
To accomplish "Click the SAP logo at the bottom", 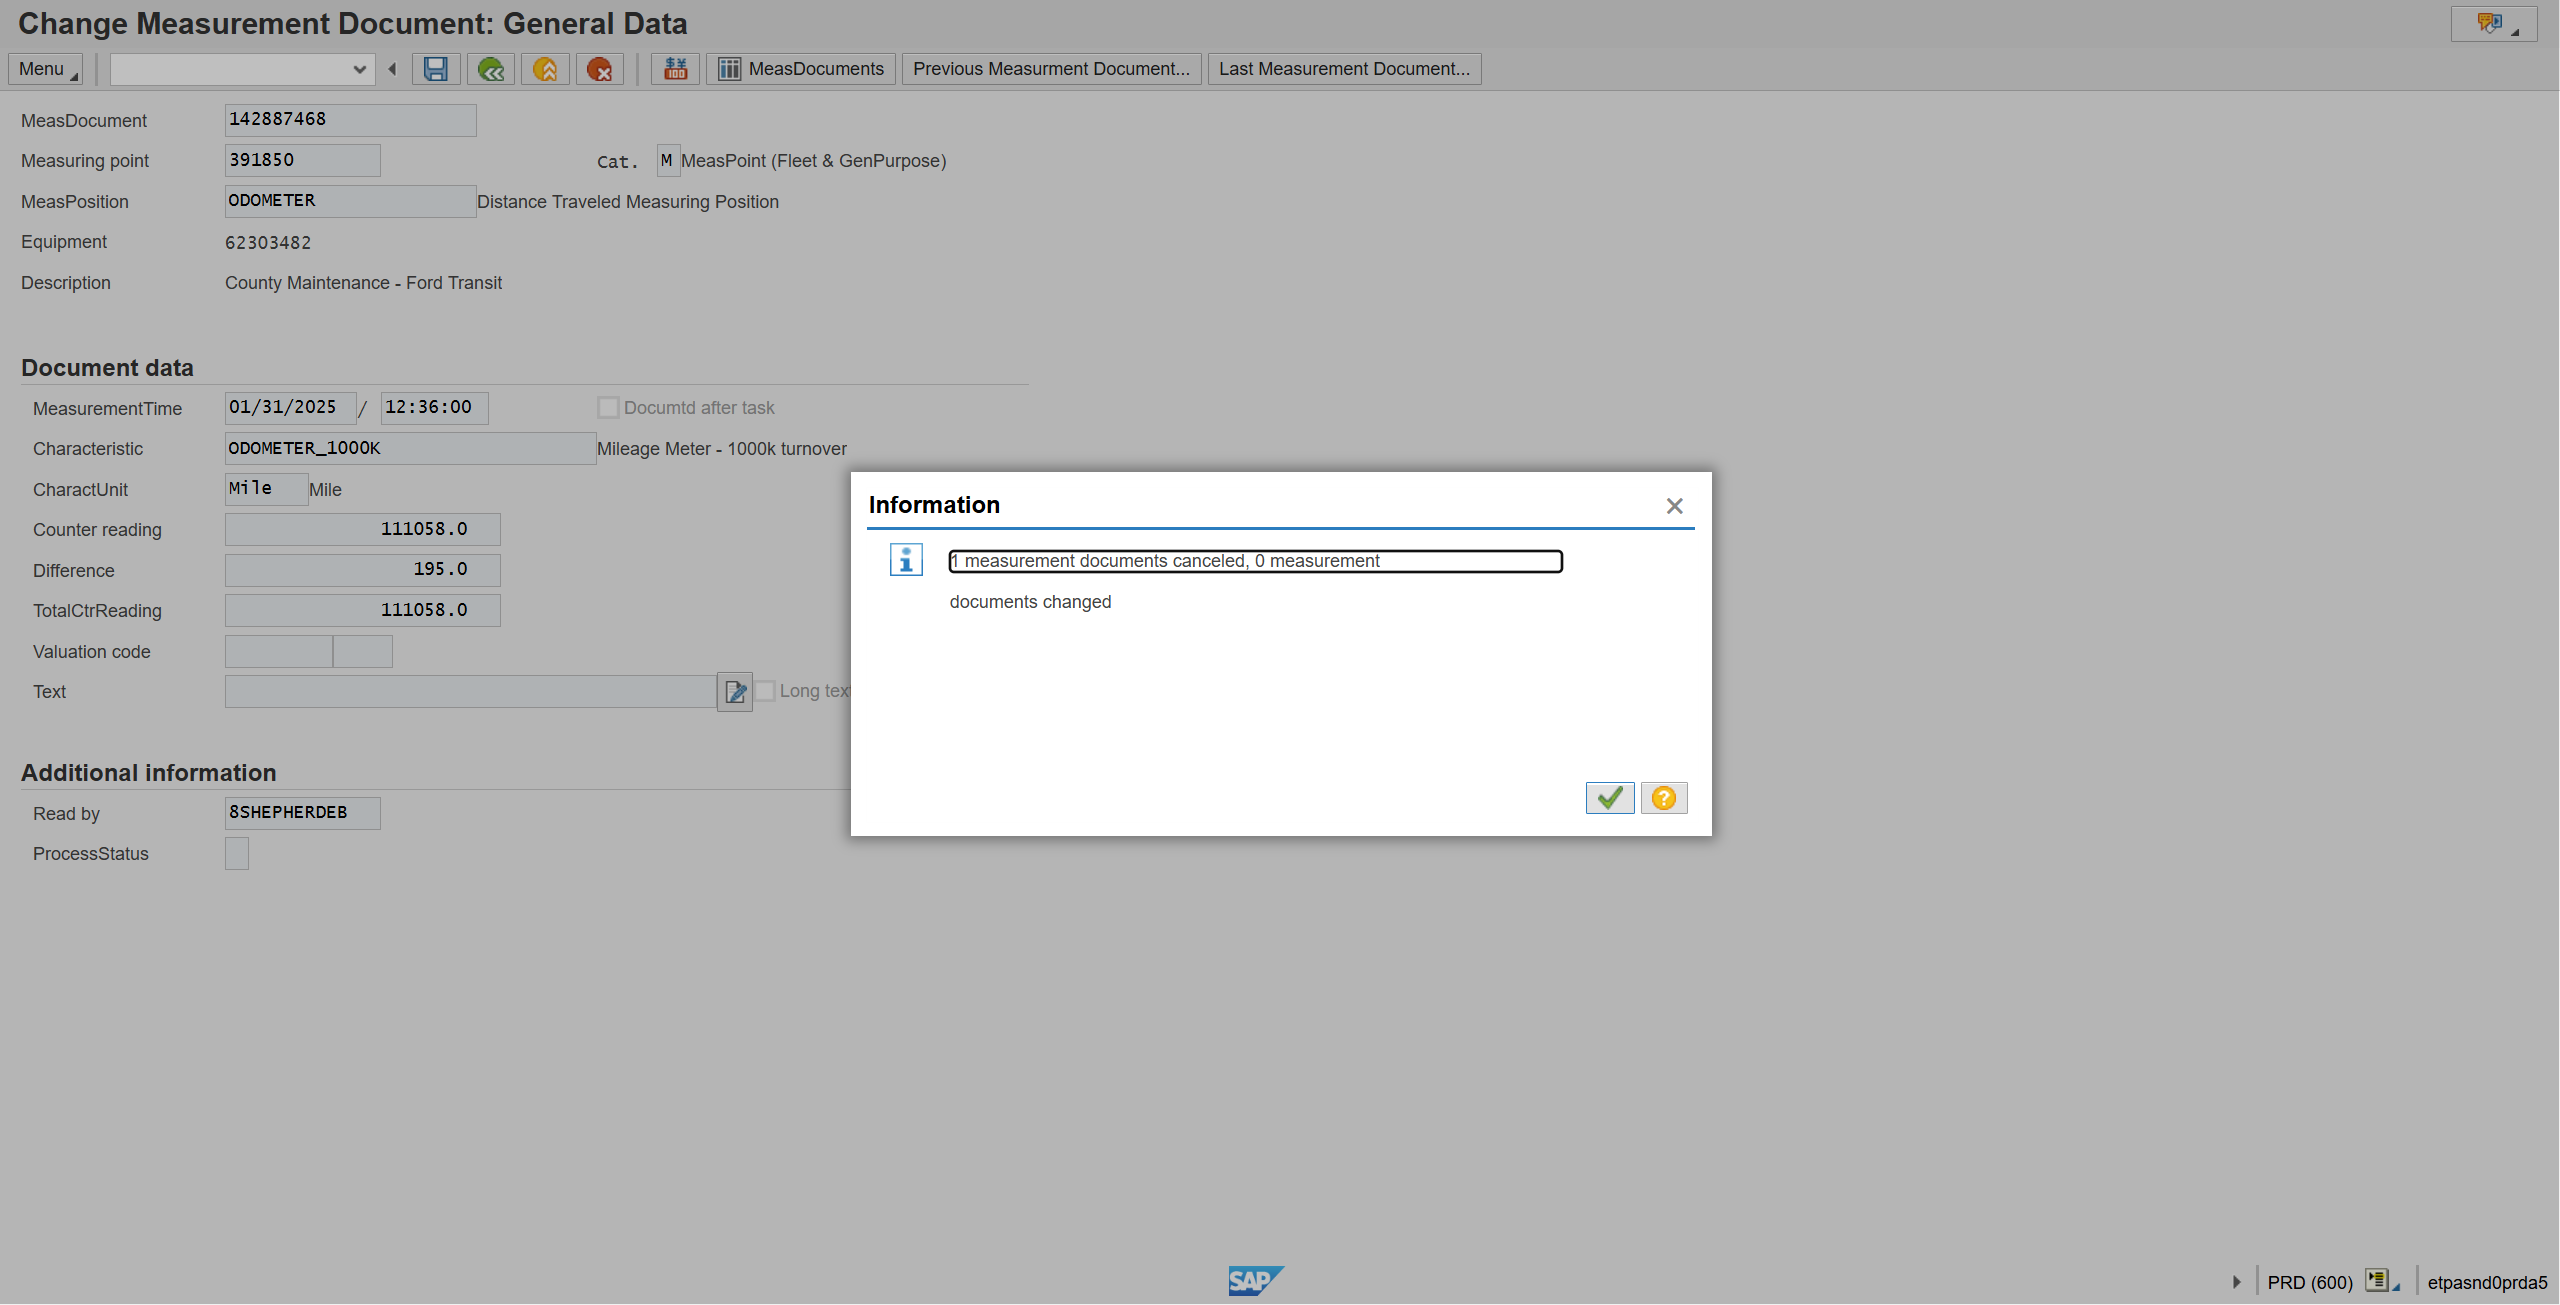I will (1255, 1281).
